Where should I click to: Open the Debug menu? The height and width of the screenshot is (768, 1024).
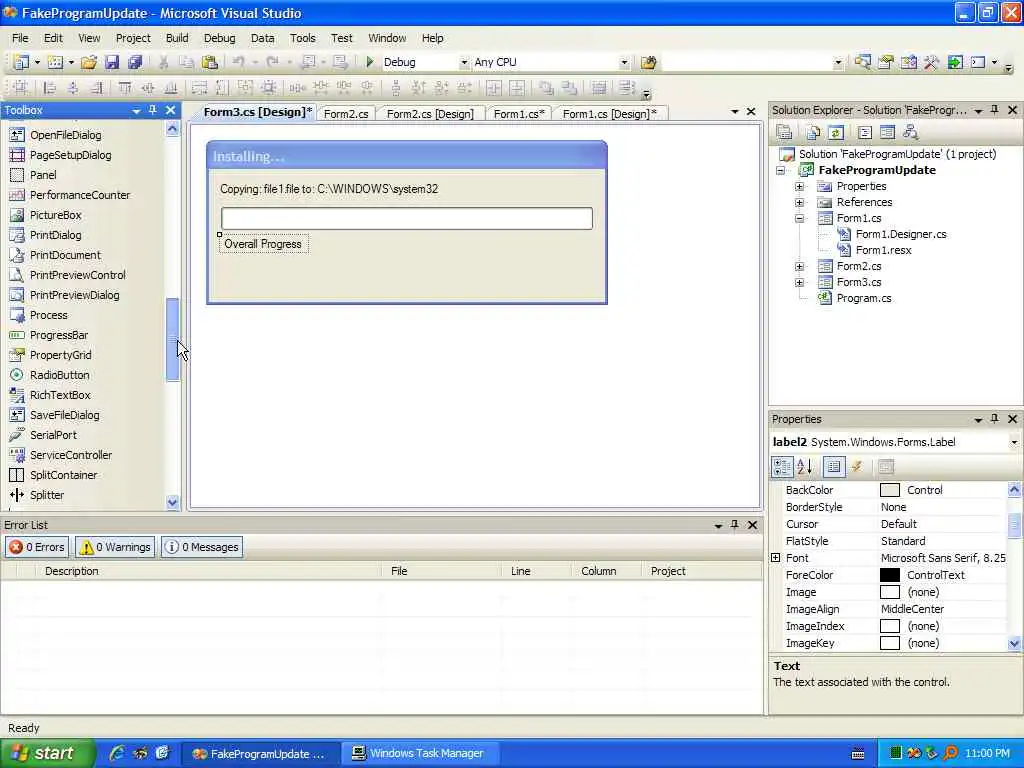tap(219, 38)
